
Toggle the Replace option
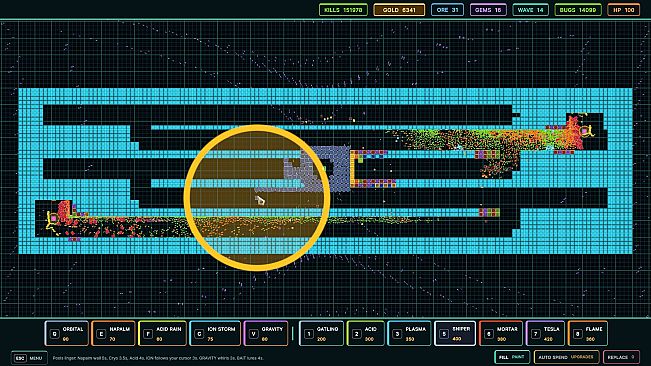click(621, 357)
